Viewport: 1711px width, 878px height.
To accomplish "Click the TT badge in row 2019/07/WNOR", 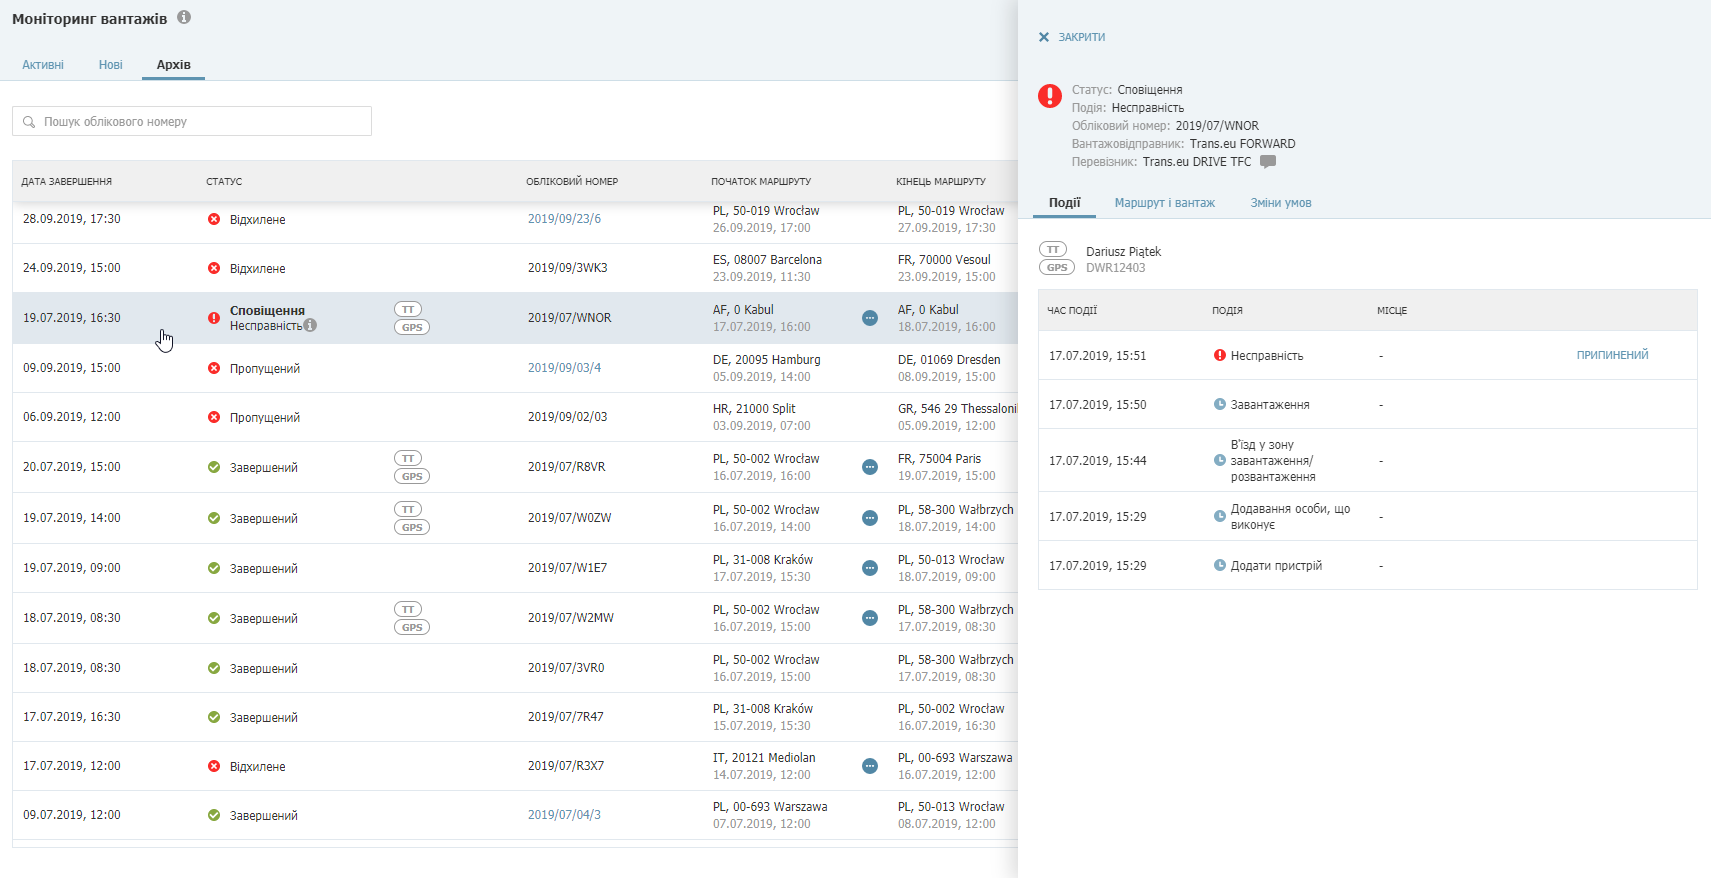I will point(408,309).
